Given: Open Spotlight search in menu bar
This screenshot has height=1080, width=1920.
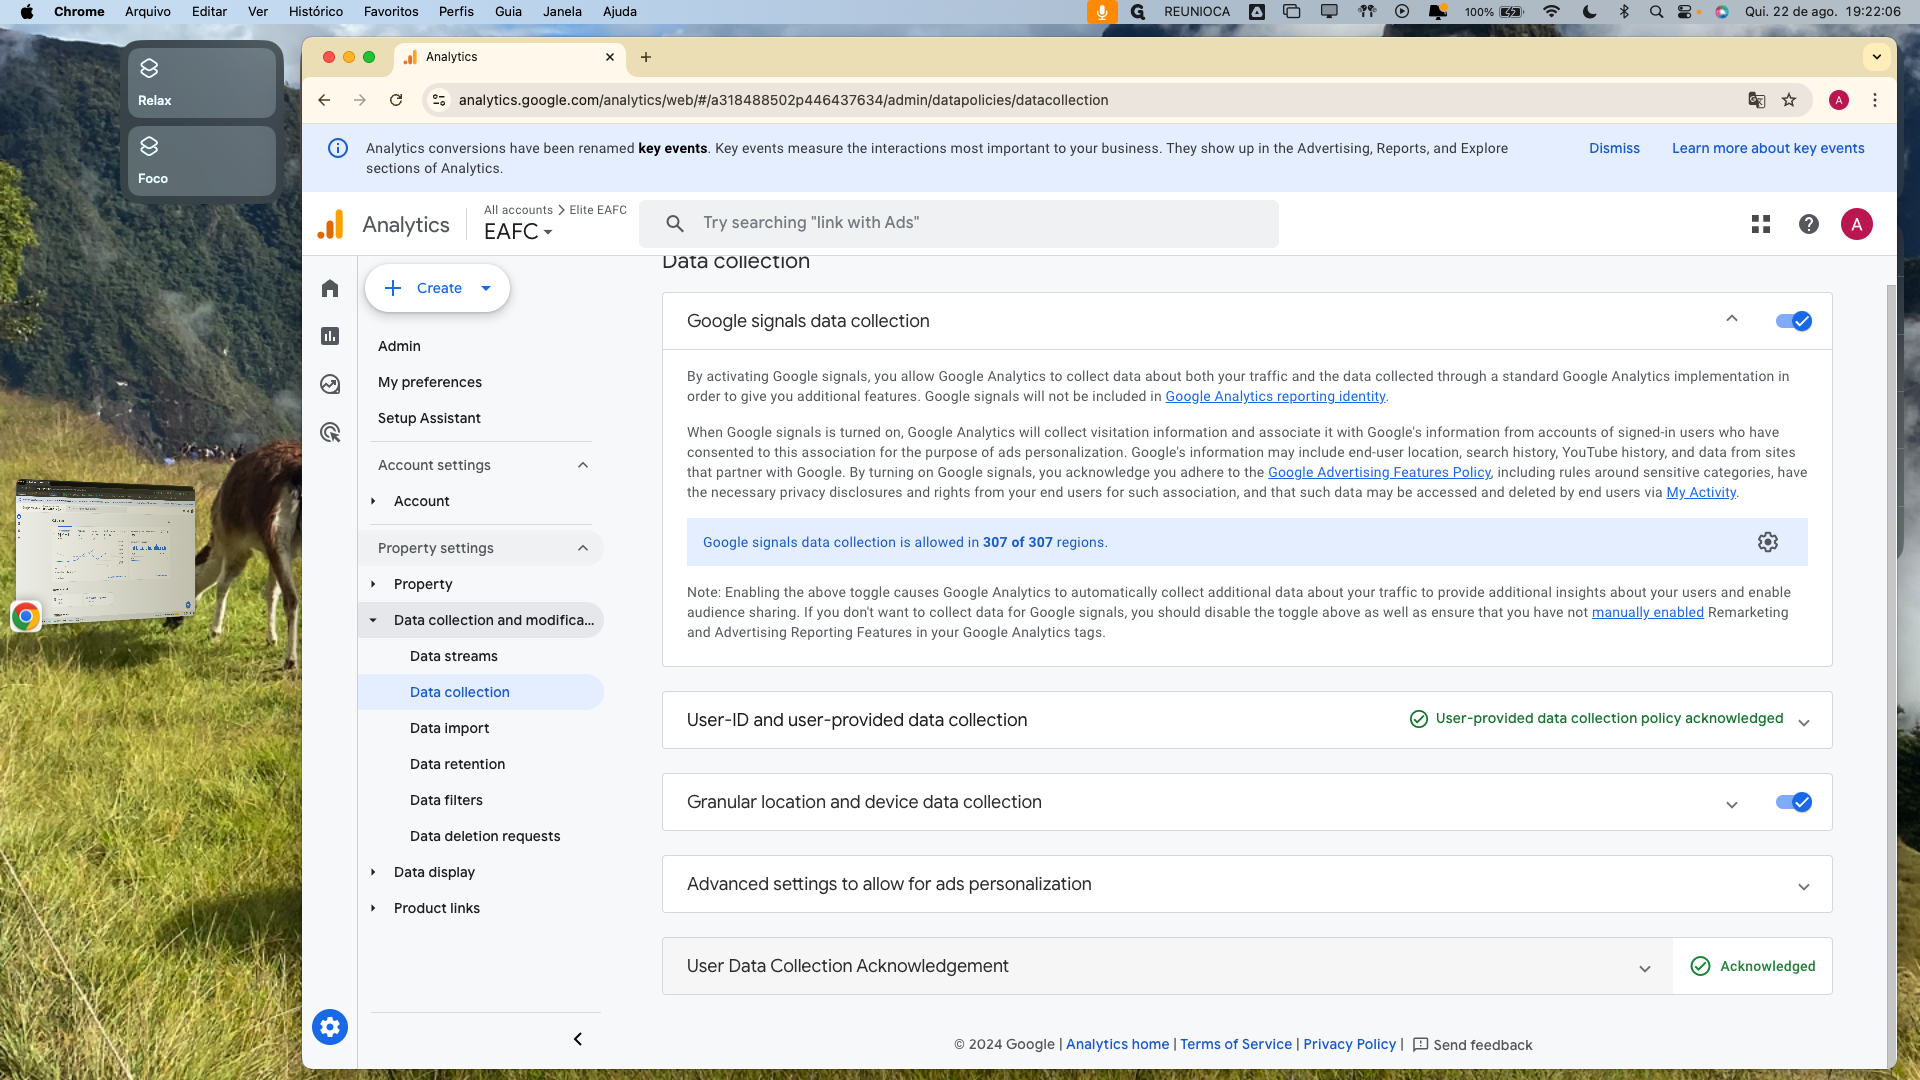Looking at the screenshot, I should (1657, 12).
